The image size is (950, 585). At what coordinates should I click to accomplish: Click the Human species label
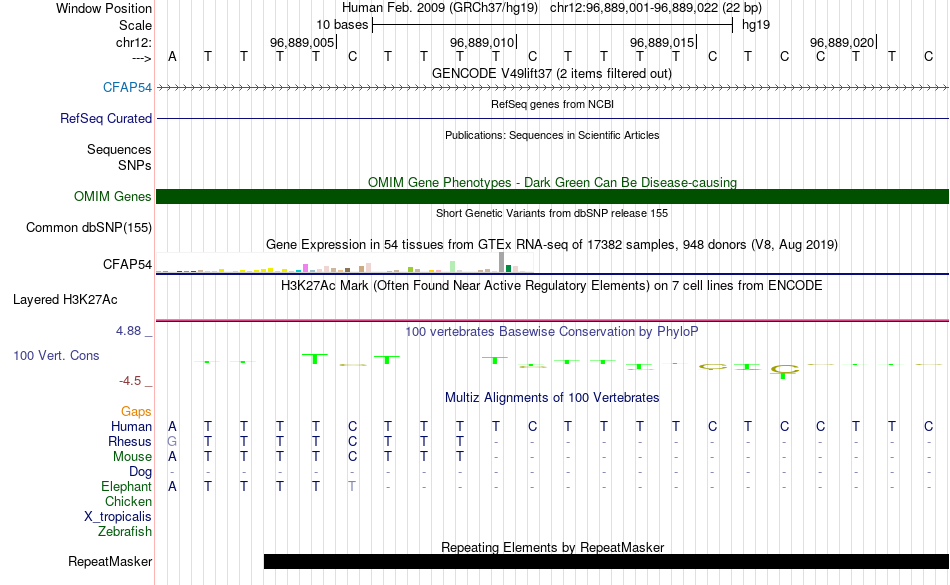pos(131,426)
